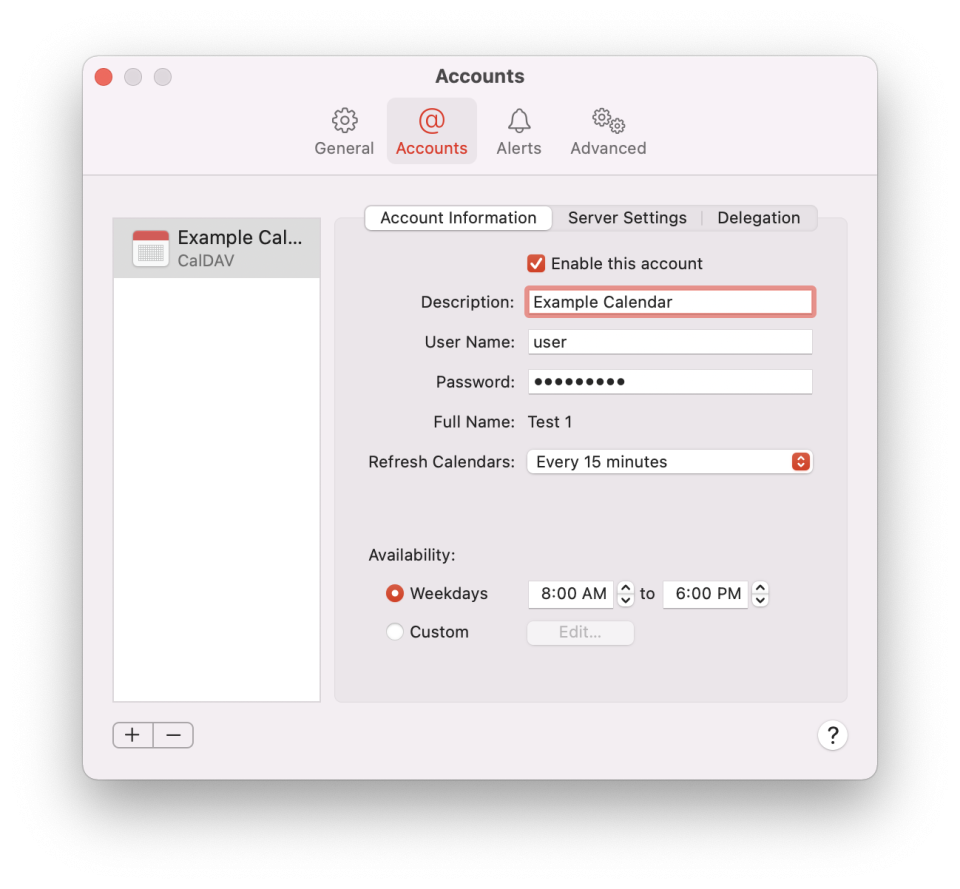Screen dimensions: 960x889
Task: Click the Edit button for custom availability
Action: pyautogui.click(x=580, y=632)
